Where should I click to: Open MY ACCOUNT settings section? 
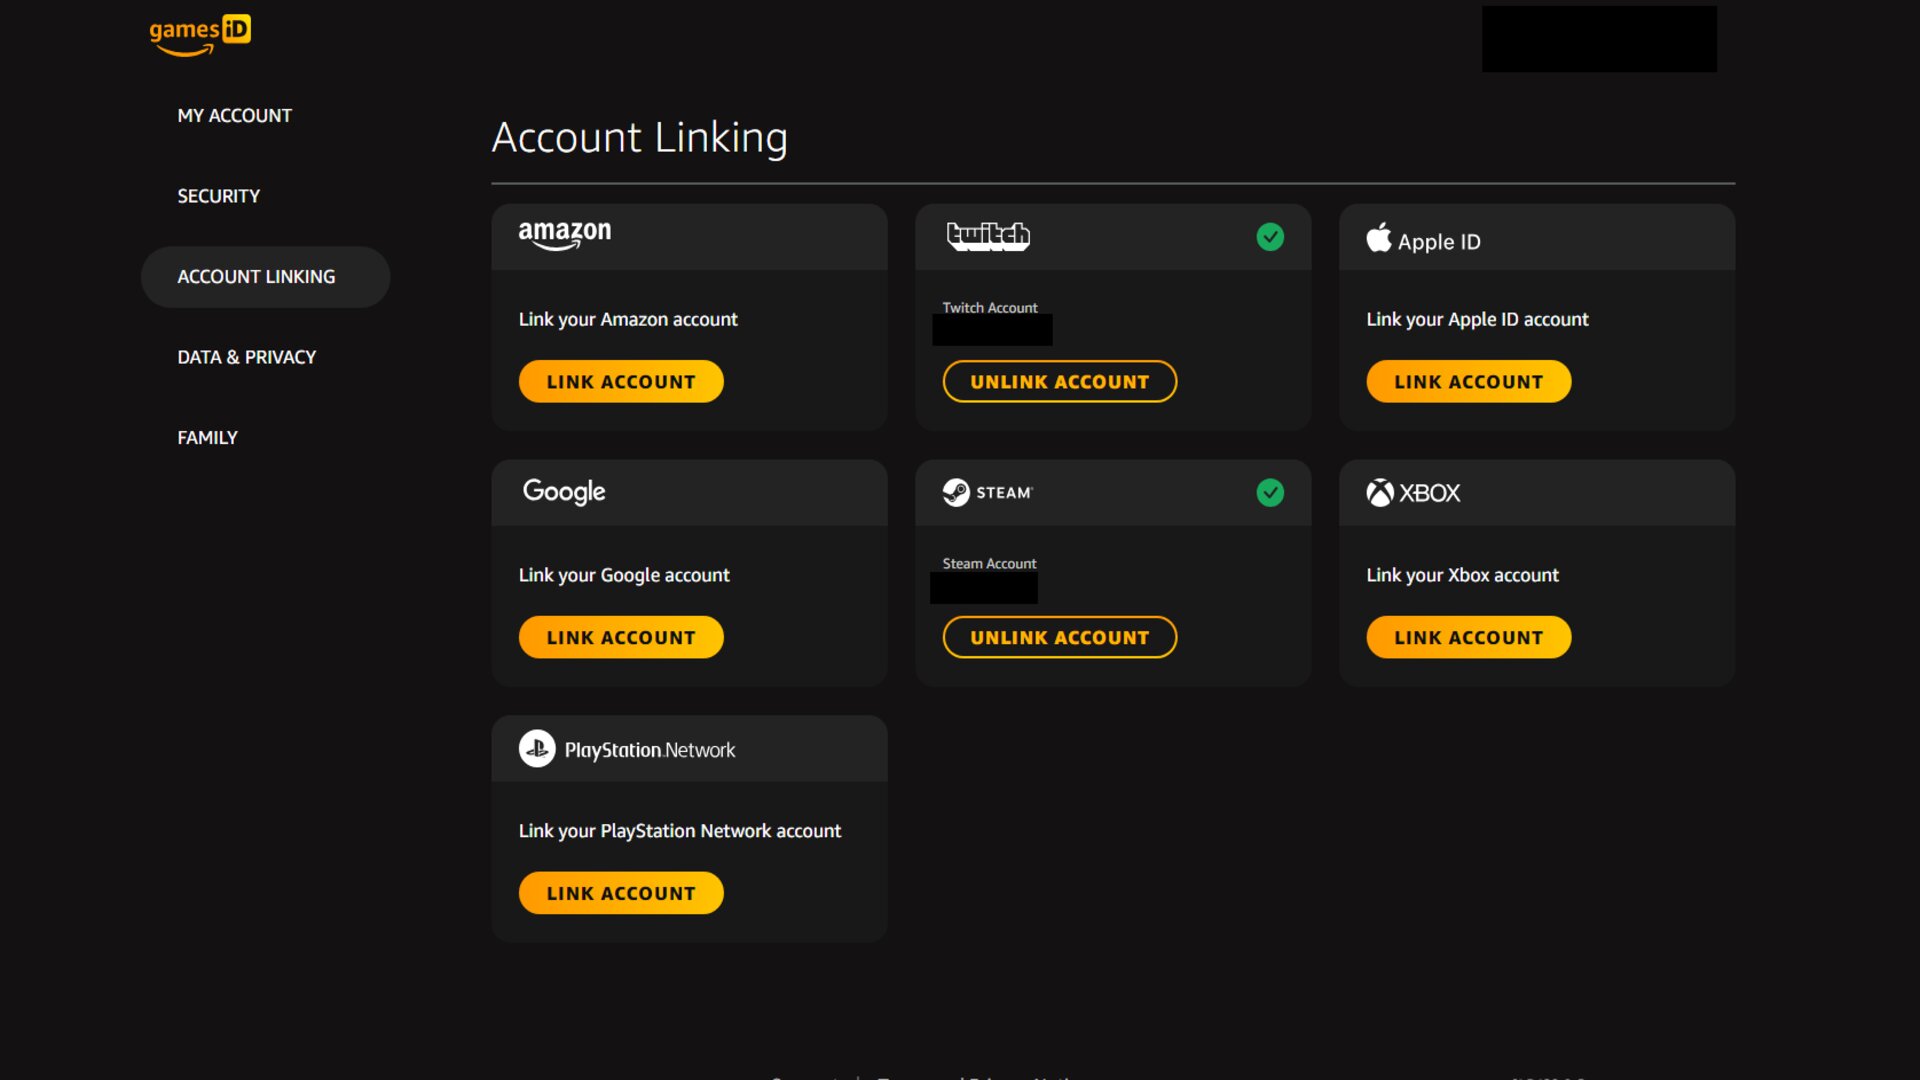235,115
